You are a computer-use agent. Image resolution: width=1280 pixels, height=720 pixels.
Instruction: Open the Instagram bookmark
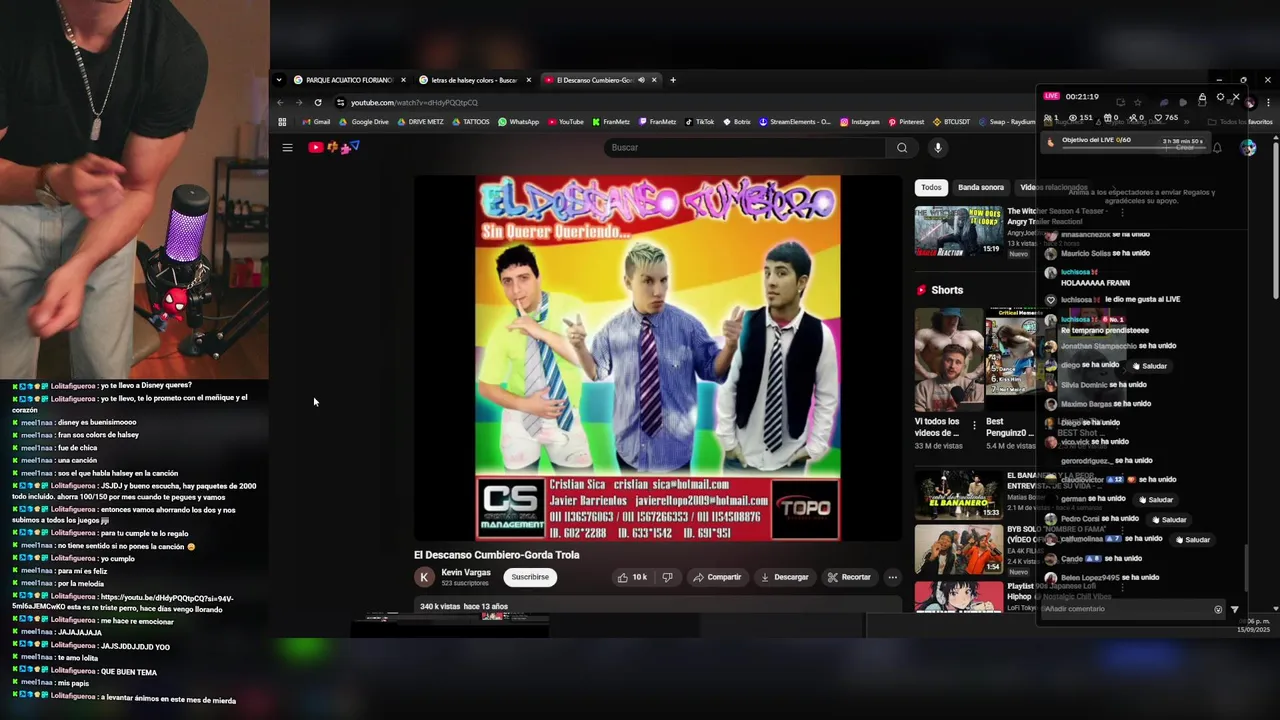[x=859, y=122]
